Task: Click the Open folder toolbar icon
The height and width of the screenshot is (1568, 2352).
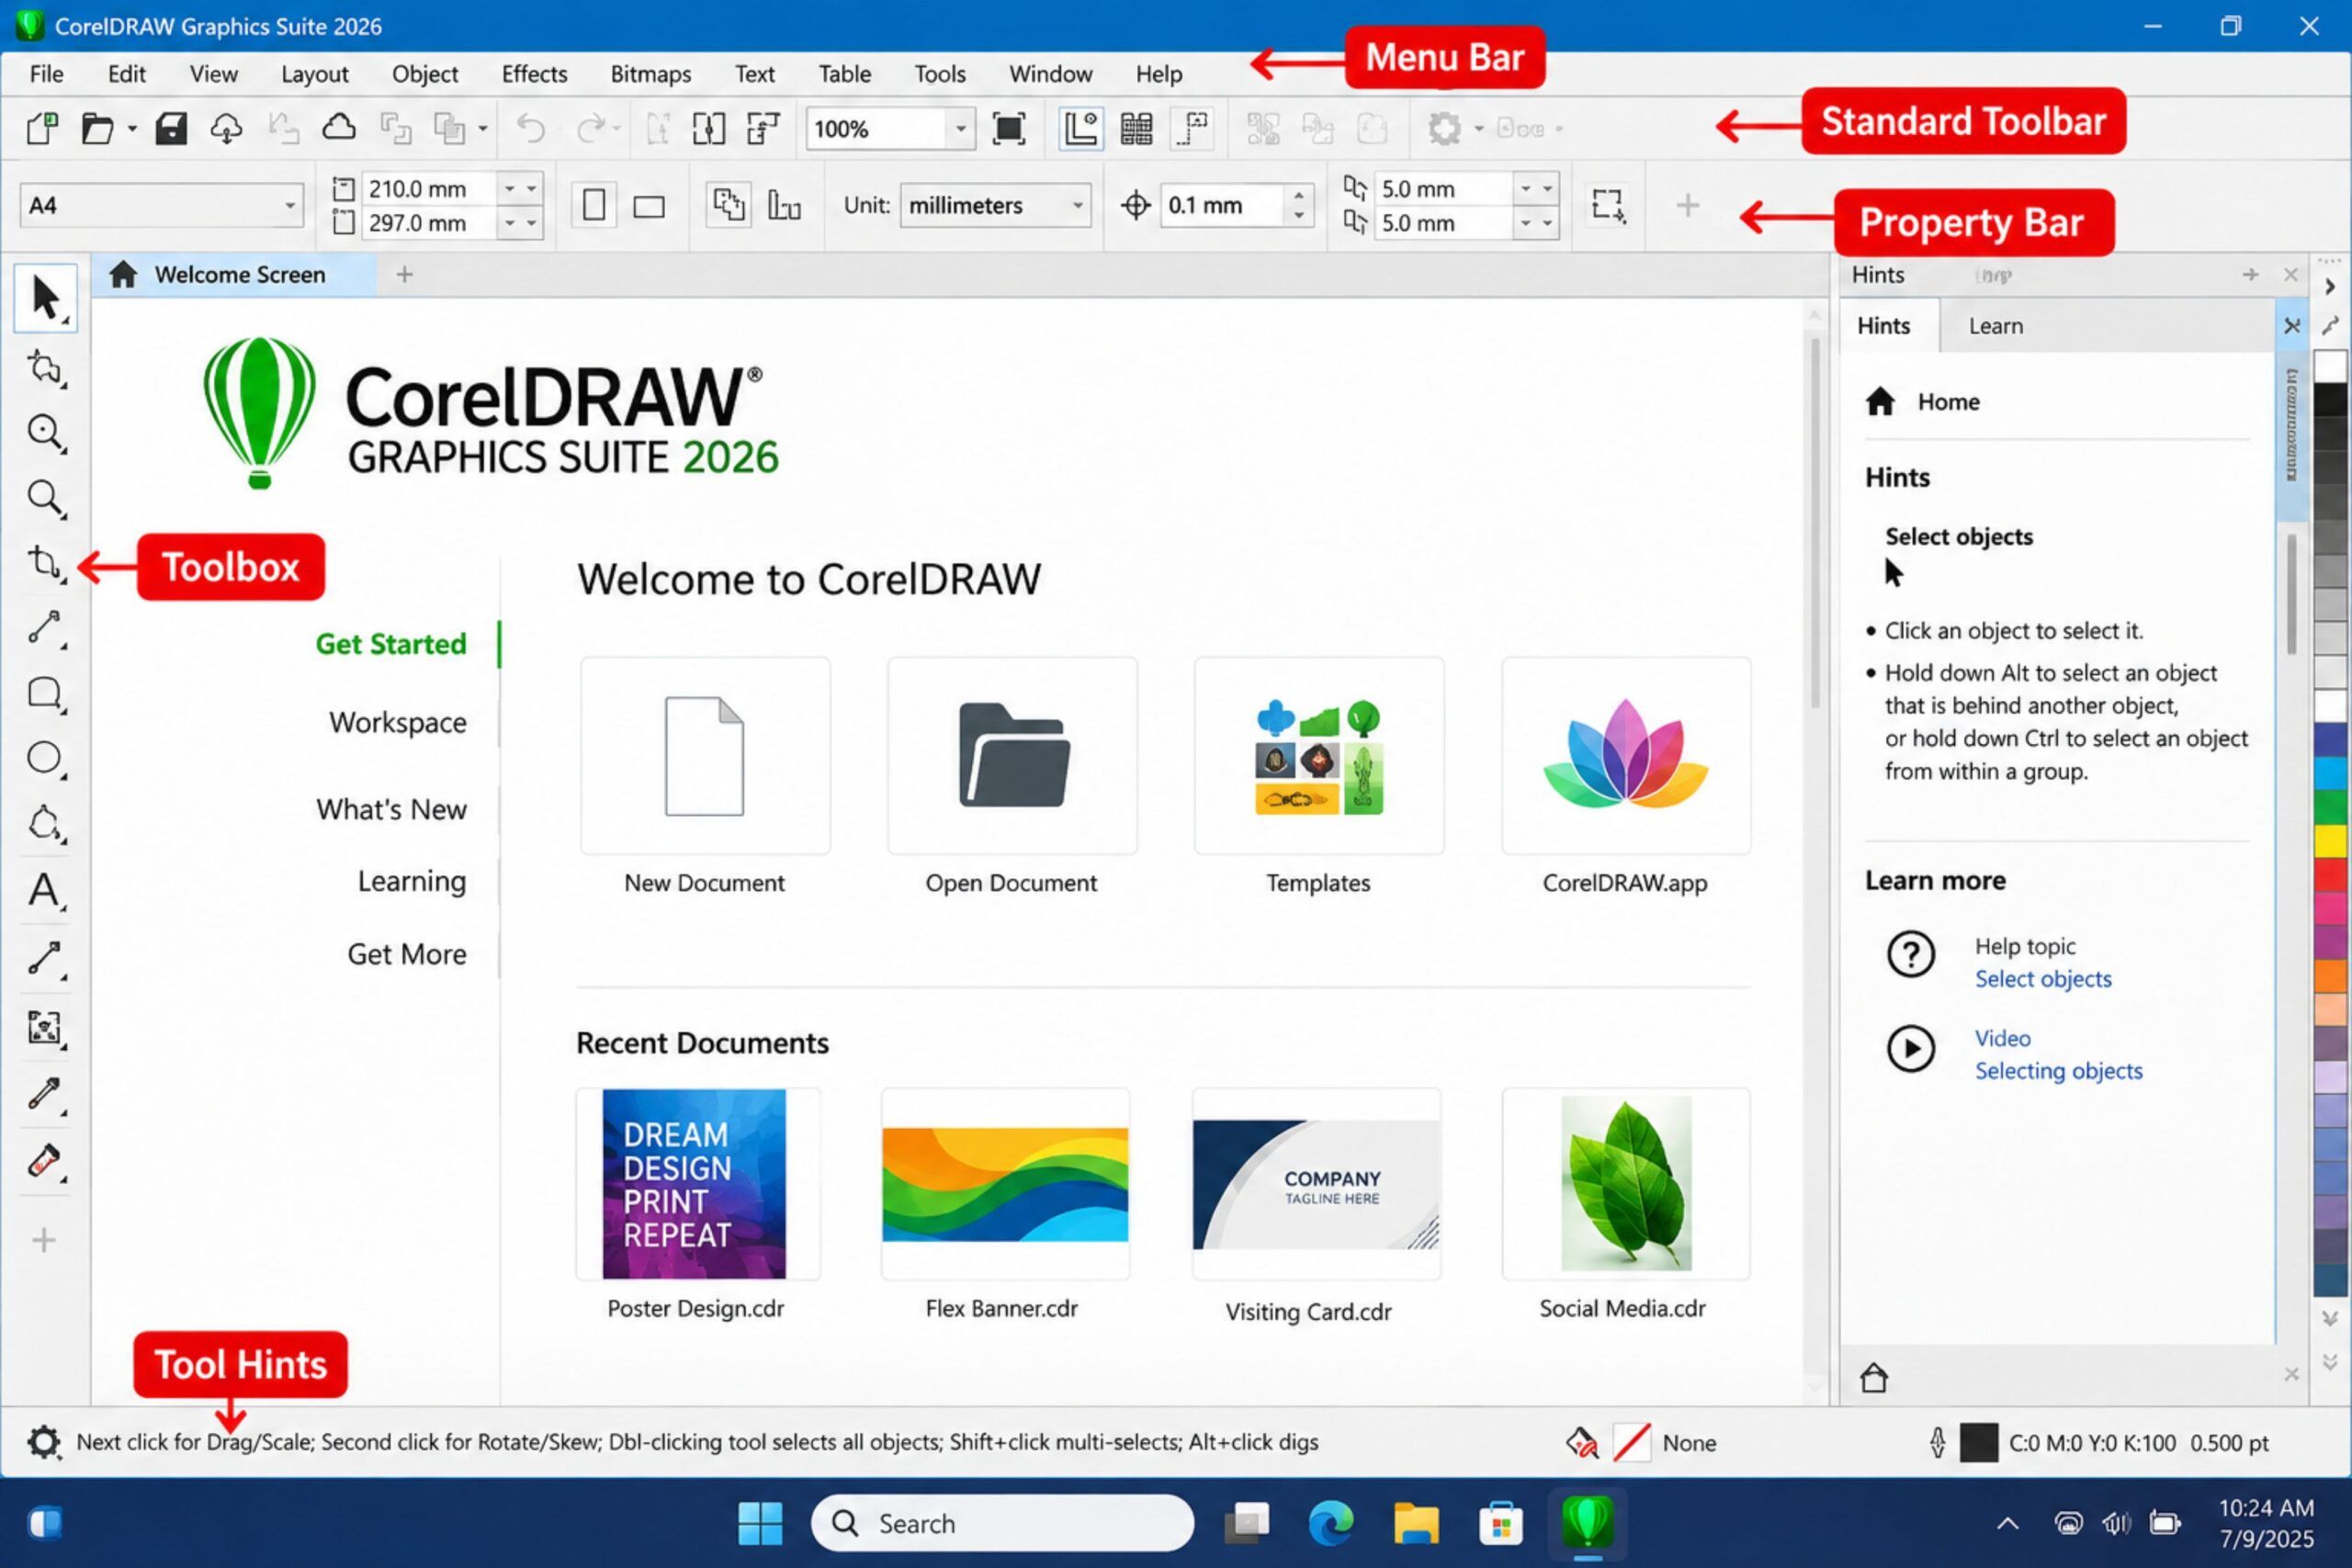Action: [x=97, y=128]
